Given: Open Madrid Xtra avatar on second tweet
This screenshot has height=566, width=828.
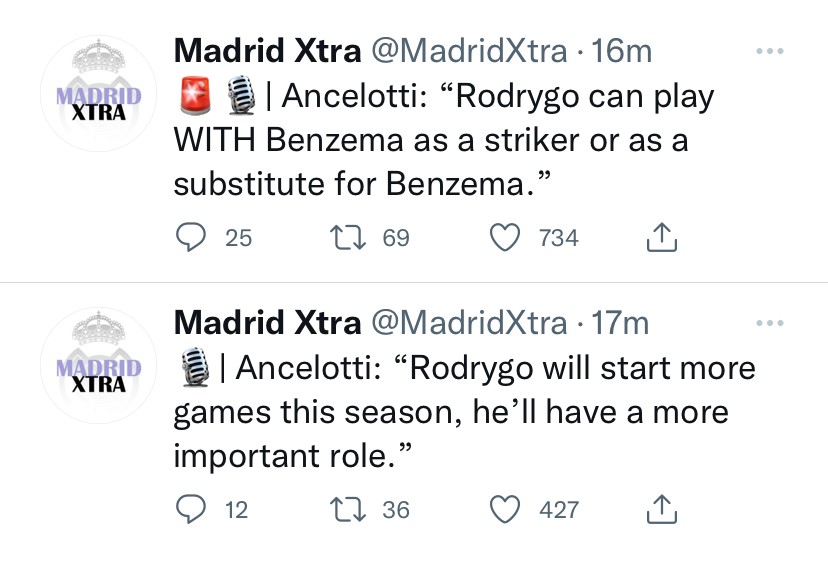Looking at the screenshot, I should click(x=99, y=366).
